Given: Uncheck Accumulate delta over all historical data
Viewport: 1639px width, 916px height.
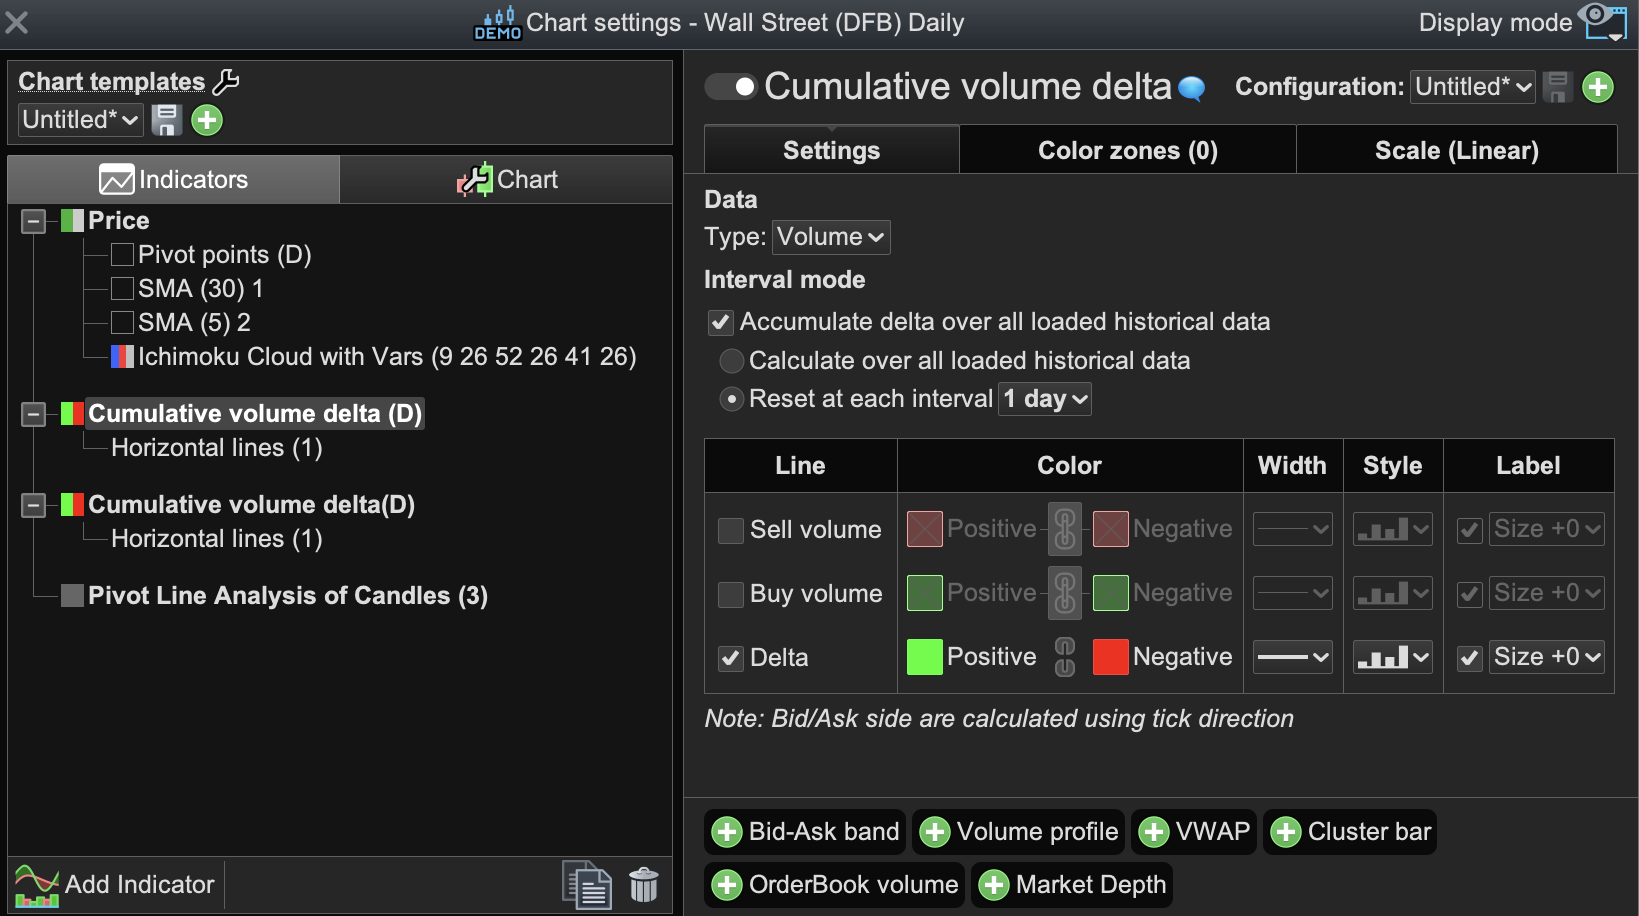Looking at the screenshot, I should point(721,322).
